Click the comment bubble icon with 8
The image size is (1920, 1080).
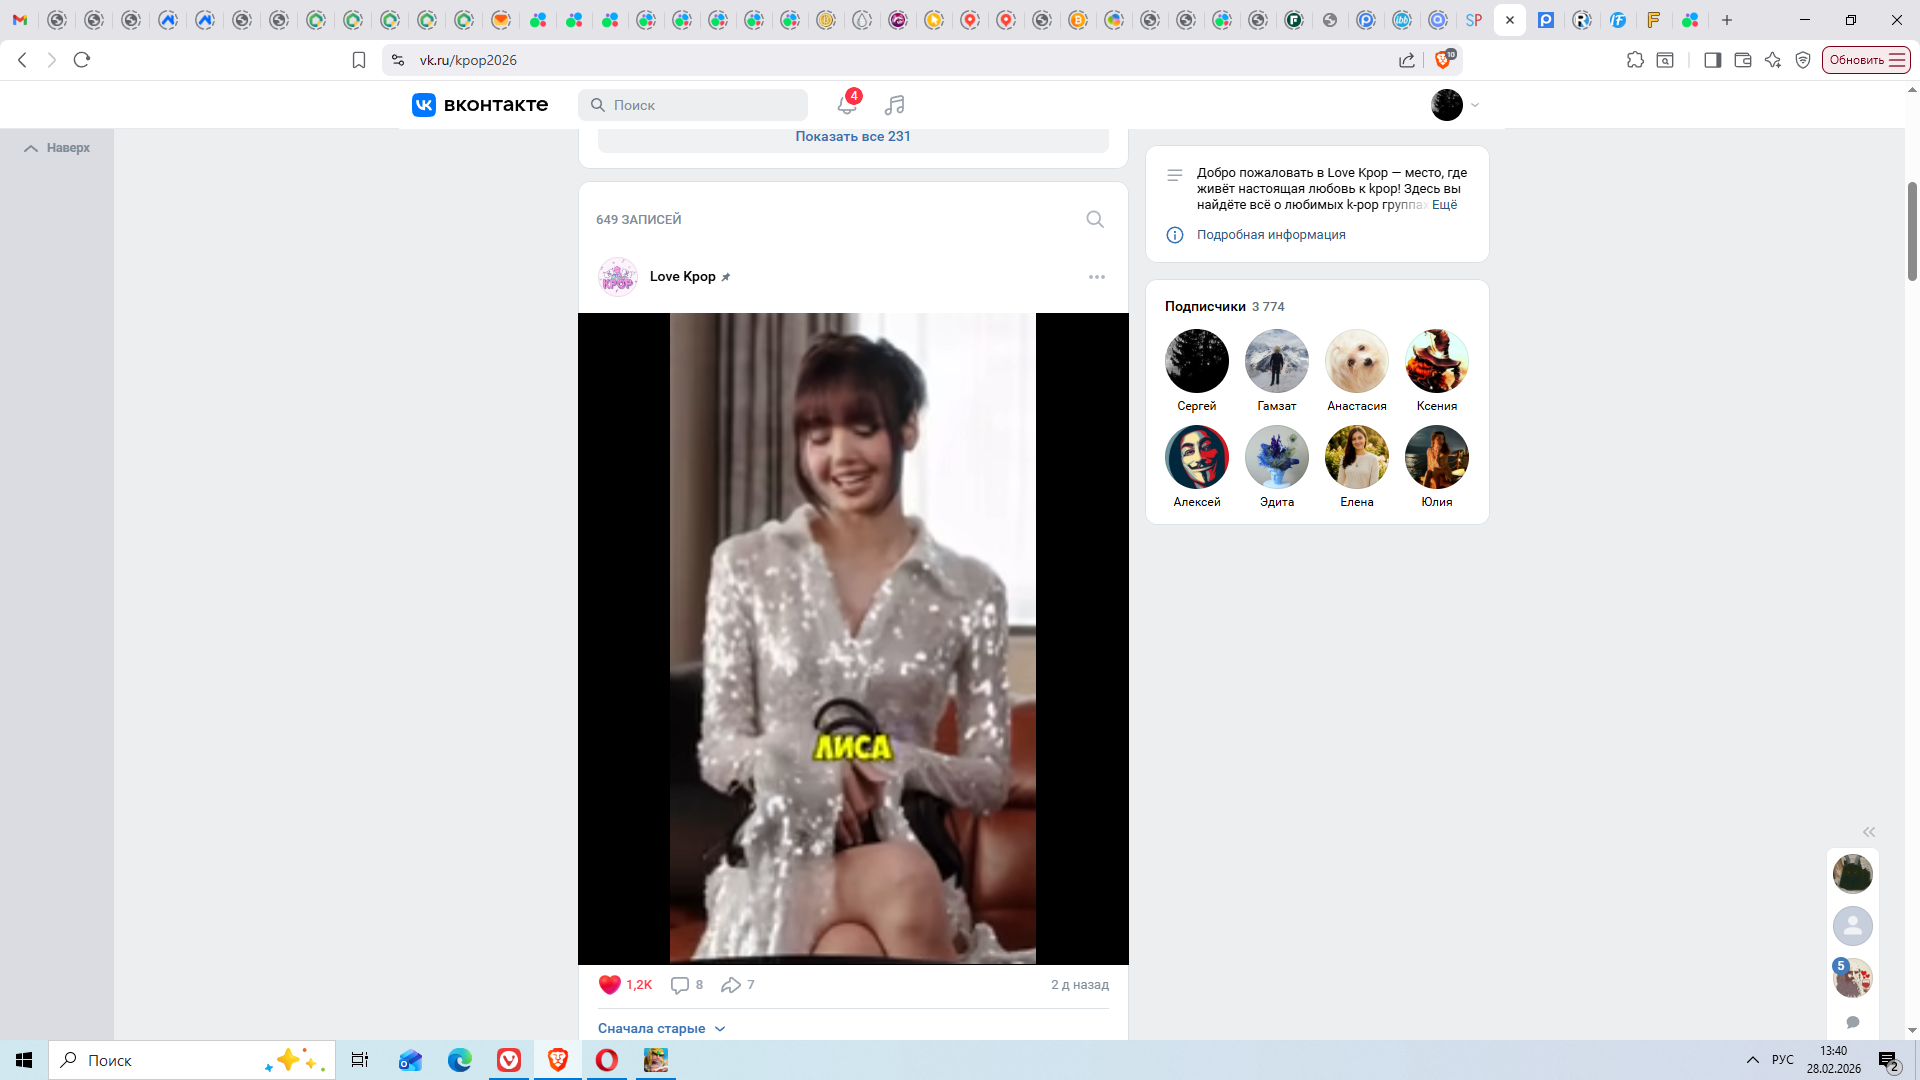(680, 985)
